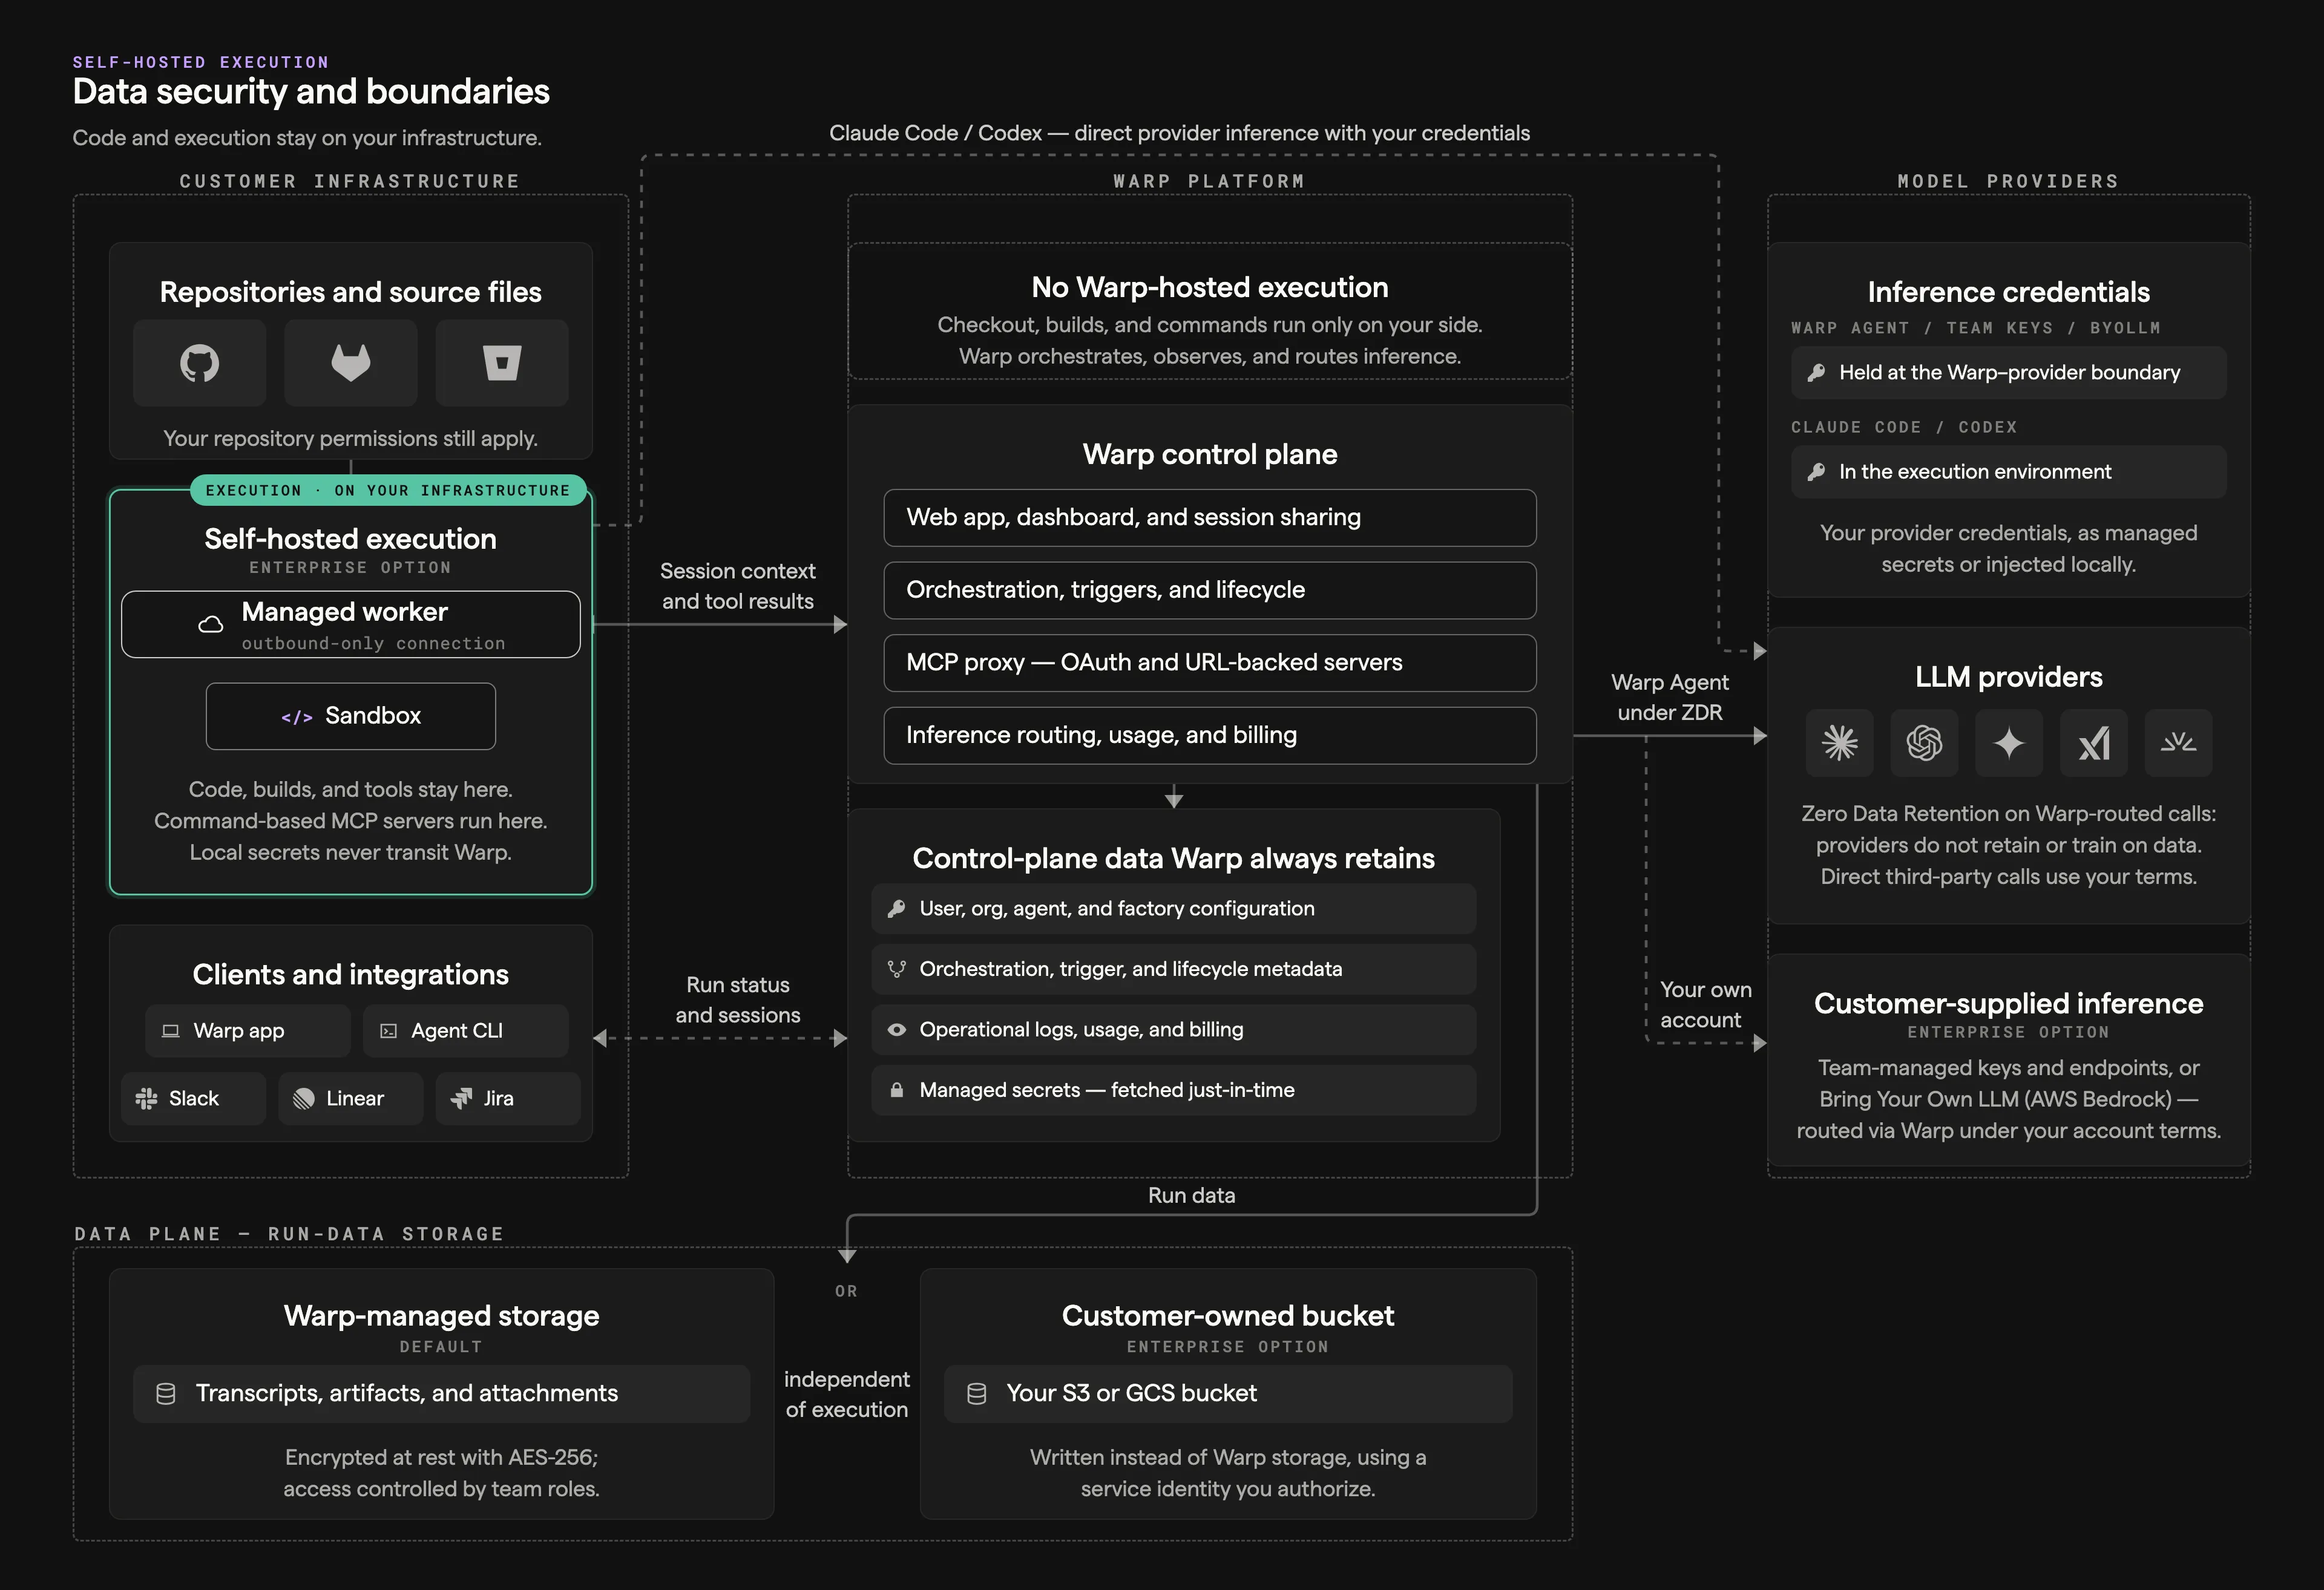Click the Anthropic starburst provider icon
The image size is (2324, 1590).
pos(1840,743)
